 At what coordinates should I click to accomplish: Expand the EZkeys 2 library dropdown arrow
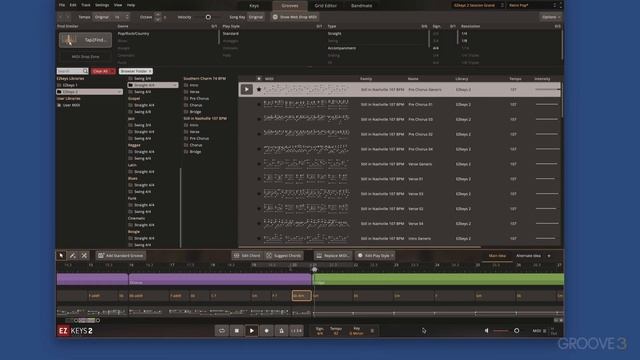click(119, 92)
